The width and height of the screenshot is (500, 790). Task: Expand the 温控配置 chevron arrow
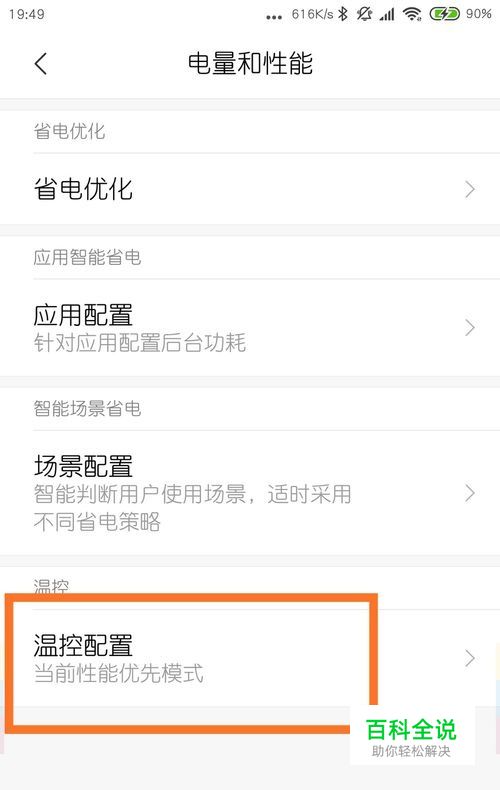click(x=470, y=658)
